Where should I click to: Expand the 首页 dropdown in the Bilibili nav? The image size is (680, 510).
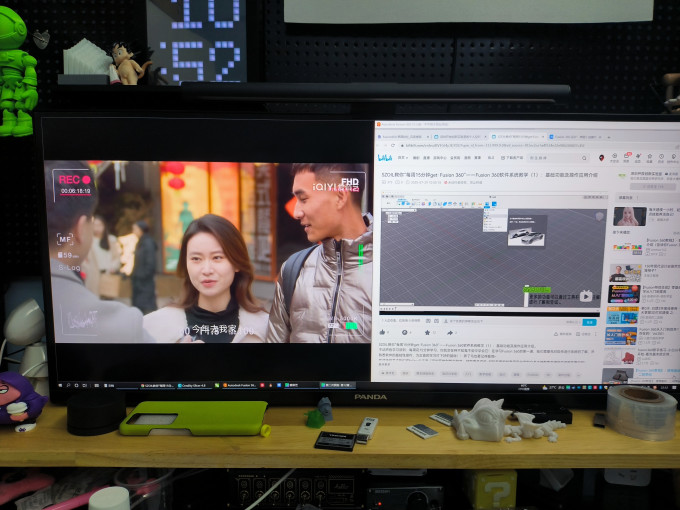(x=403, y=158)
